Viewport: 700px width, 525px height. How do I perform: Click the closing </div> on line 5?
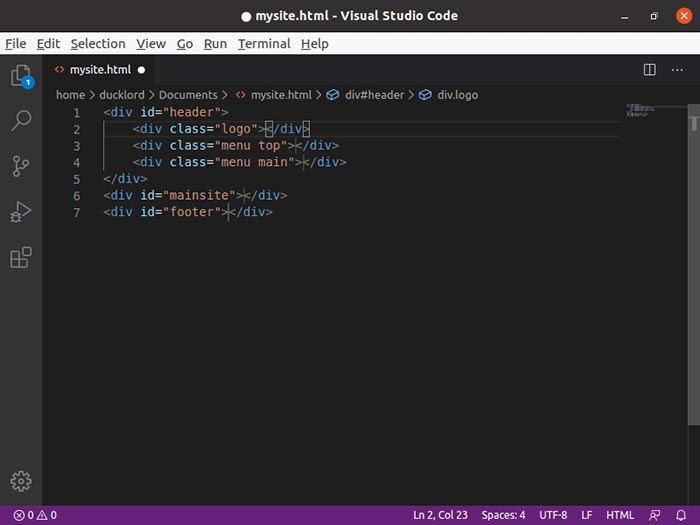(125, 179)
